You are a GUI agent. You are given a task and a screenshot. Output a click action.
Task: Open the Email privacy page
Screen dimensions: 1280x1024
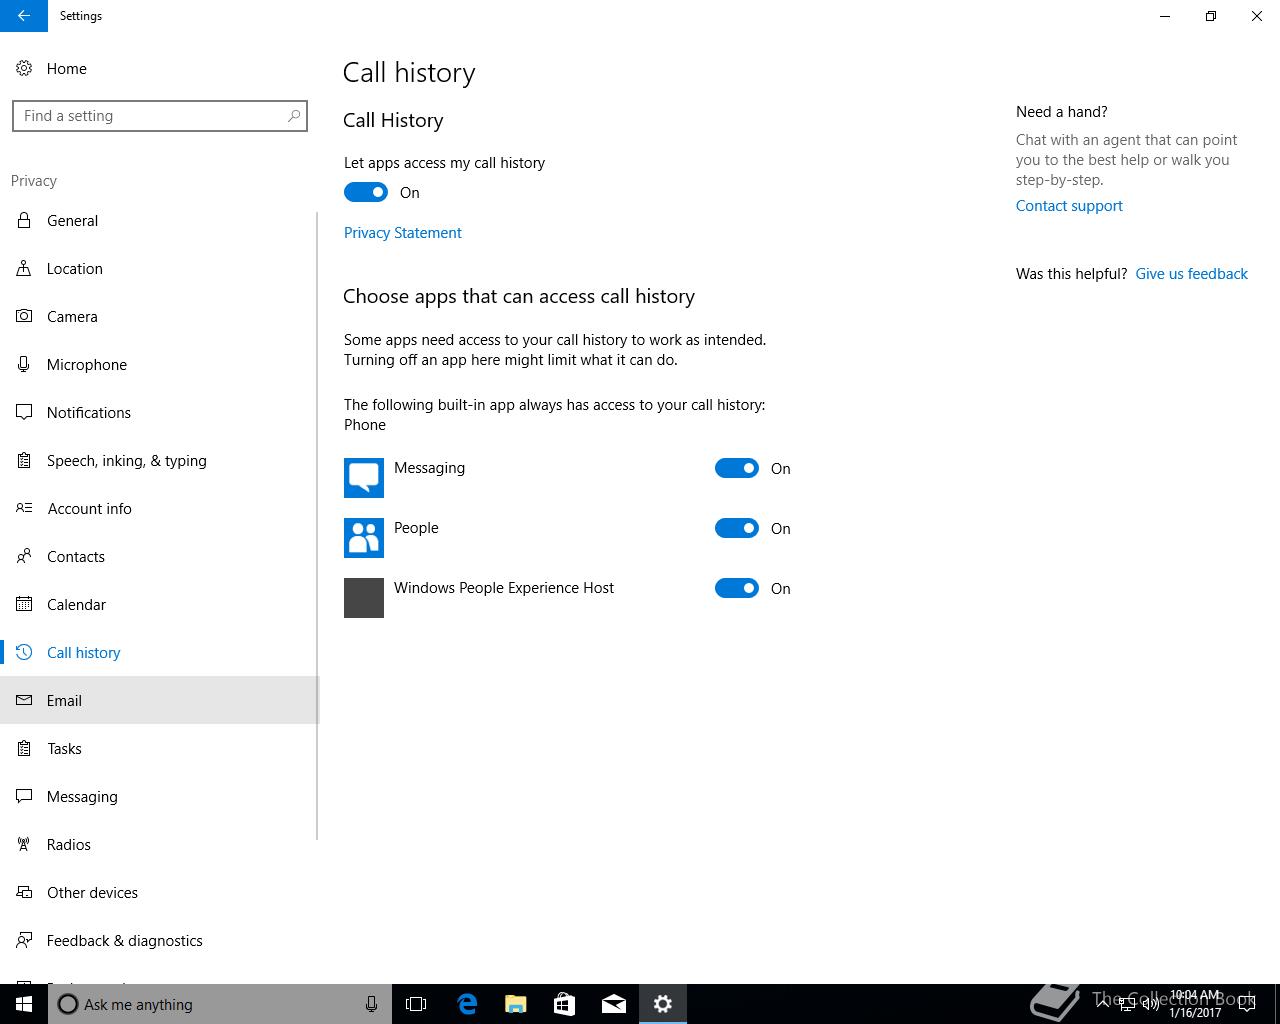pyautogui.click(x=158, y=700)
